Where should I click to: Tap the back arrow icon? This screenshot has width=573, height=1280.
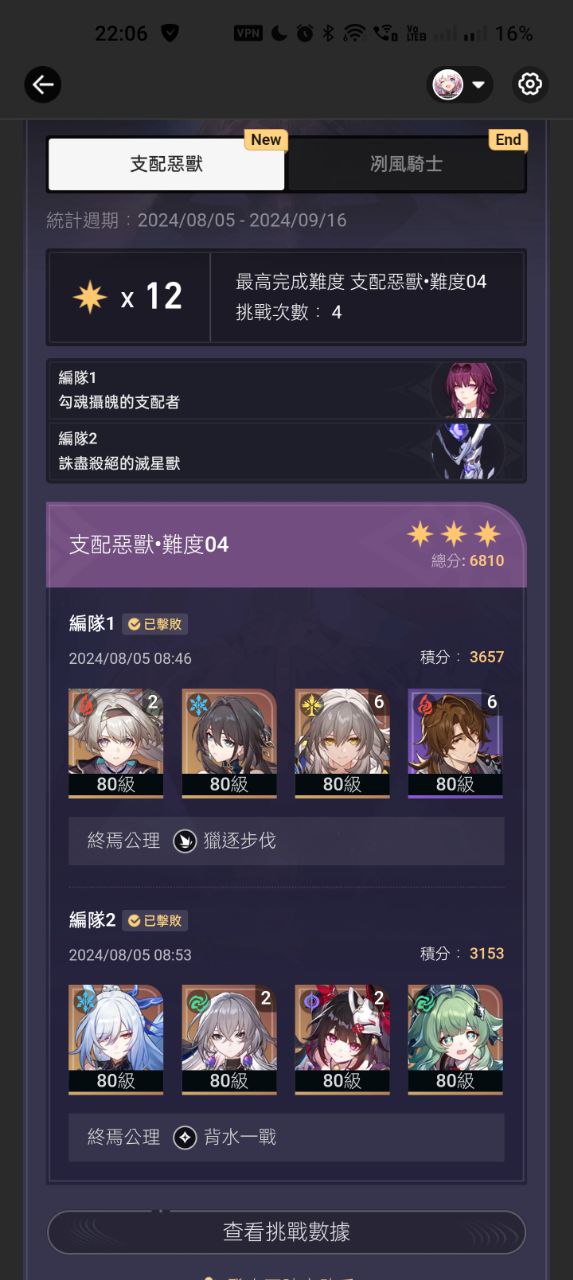pos(43,85)
